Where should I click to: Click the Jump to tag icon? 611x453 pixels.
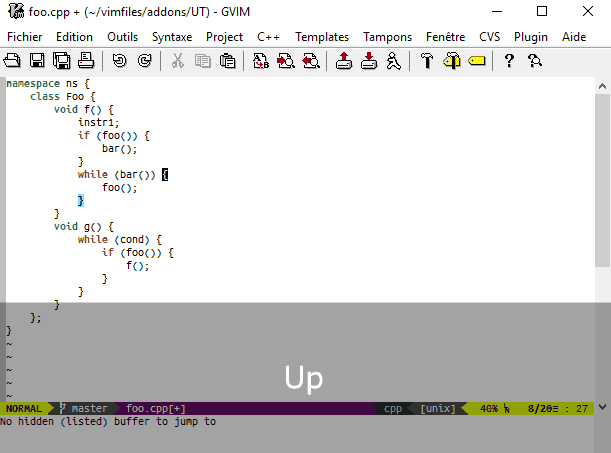coord(477,61)
